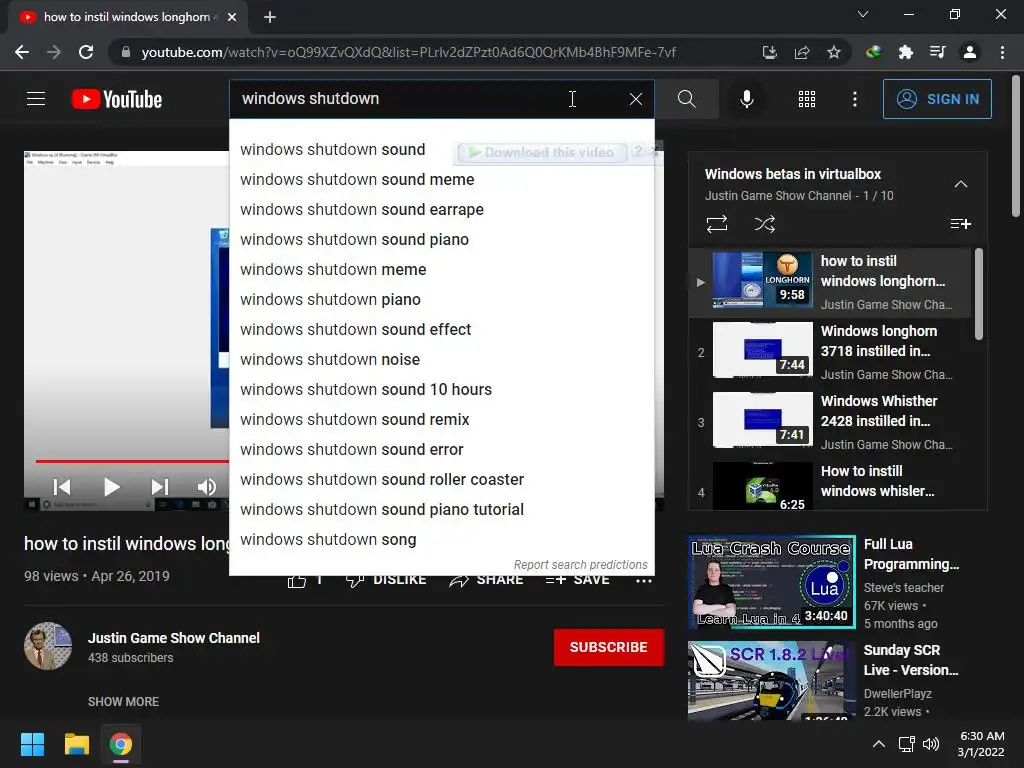Close the how to instil windows longhorn tab
The image size is (1024, 768).
(232, 17)
